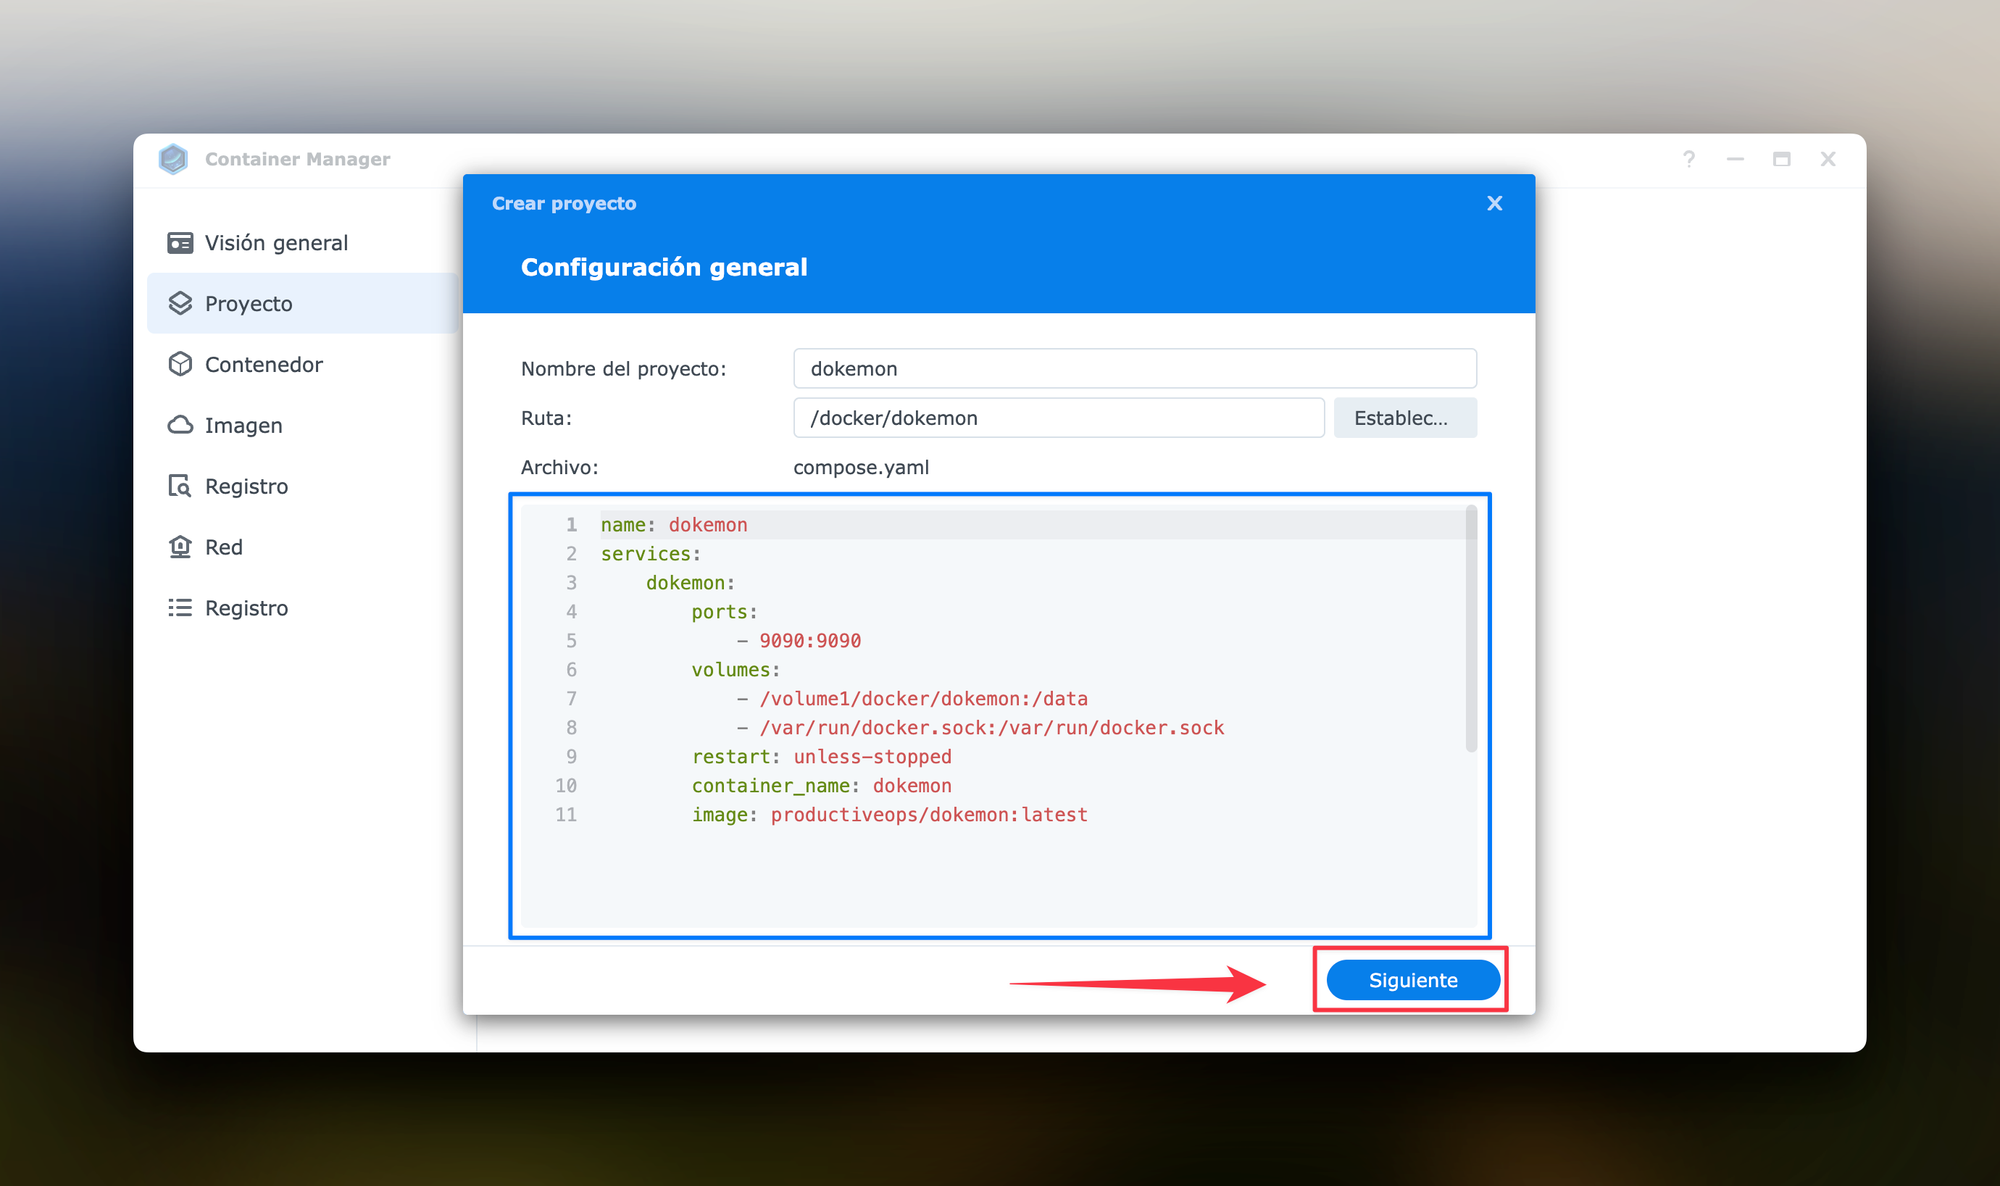Click '/volume1/docker/dokemon:/data' volume line
This screenshot has height=1186, width=2000.
point(924,699)
